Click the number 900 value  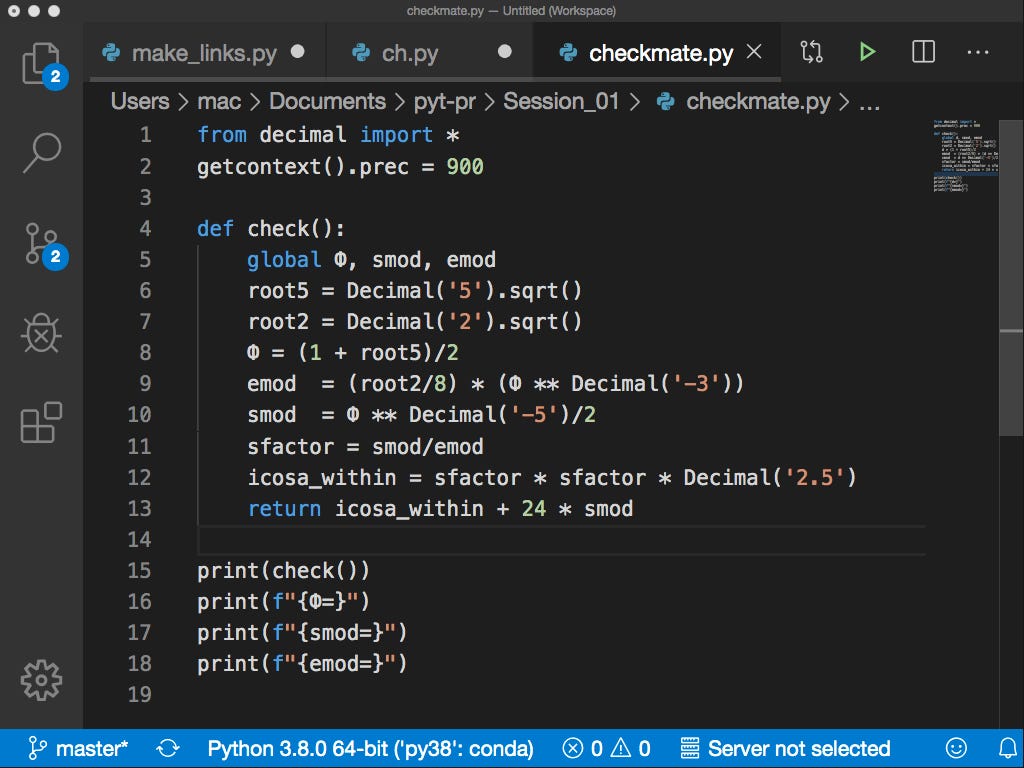click(465, 167)
